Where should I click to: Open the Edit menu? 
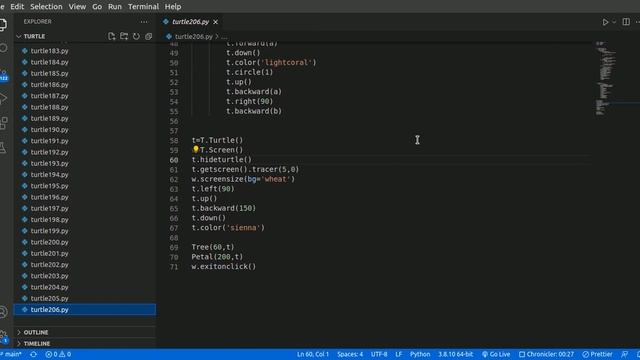tap(17, 7)
